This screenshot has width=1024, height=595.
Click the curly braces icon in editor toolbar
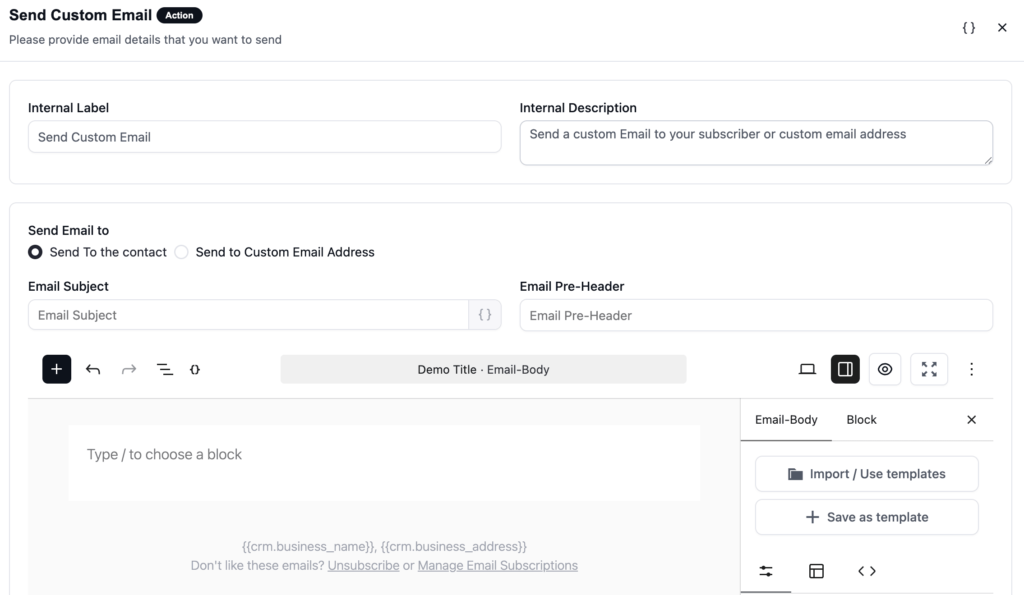pyautogui.click(x=195, y=370)
